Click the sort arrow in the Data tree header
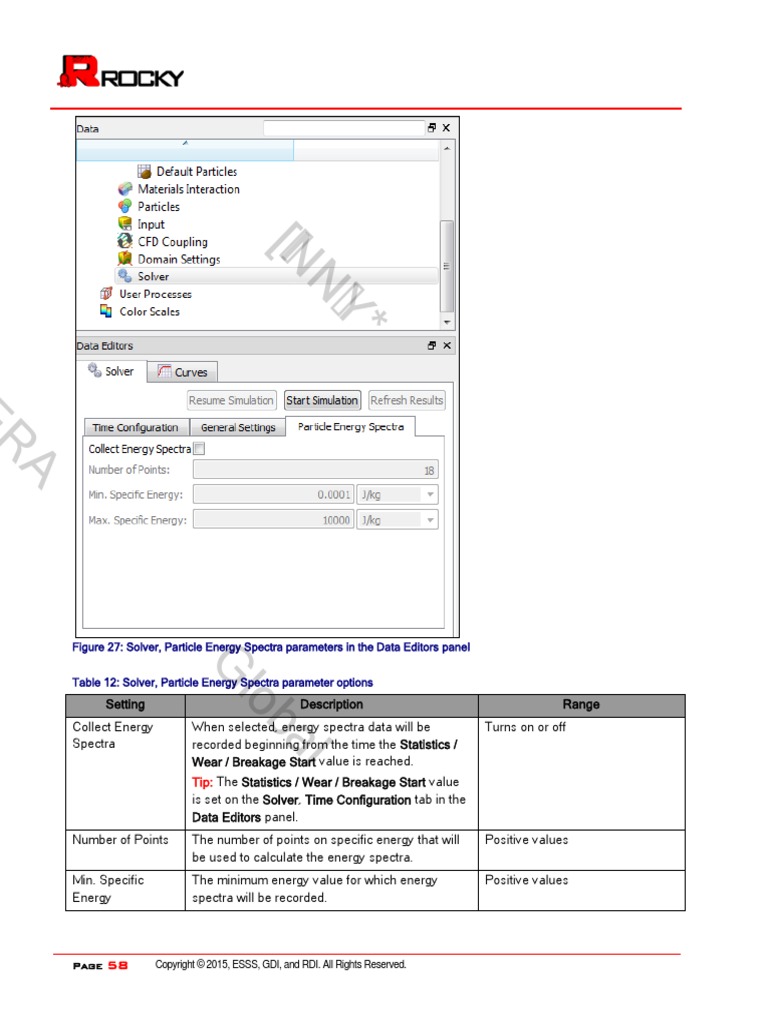 tap(185, 142)
